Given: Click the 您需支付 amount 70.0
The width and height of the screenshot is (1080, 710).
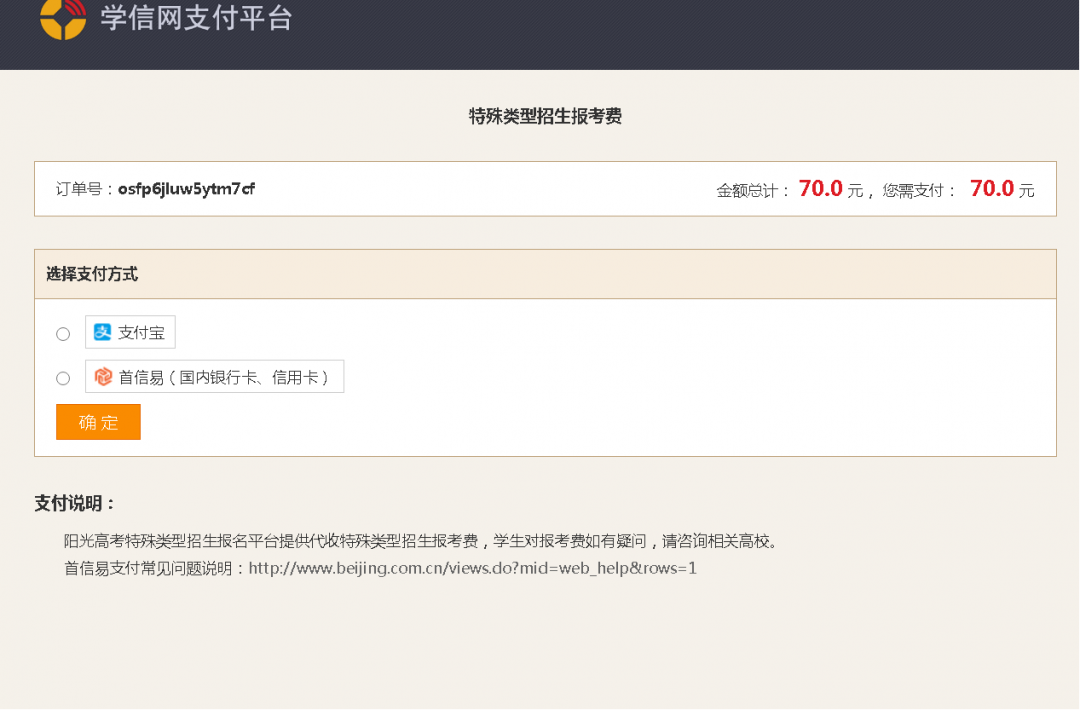Looking at the screenshot, I should point(992,189).
